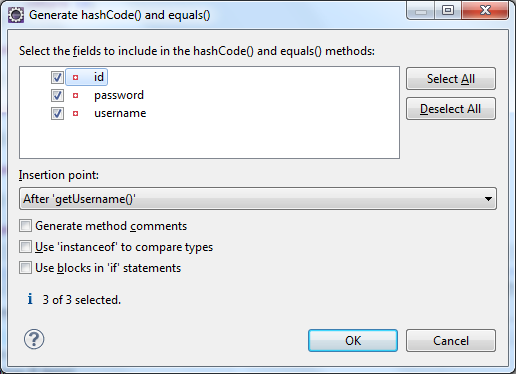Enable Use blocks in 'if' statements
This screenshot has width=516, height=374.
coord(25,268)
